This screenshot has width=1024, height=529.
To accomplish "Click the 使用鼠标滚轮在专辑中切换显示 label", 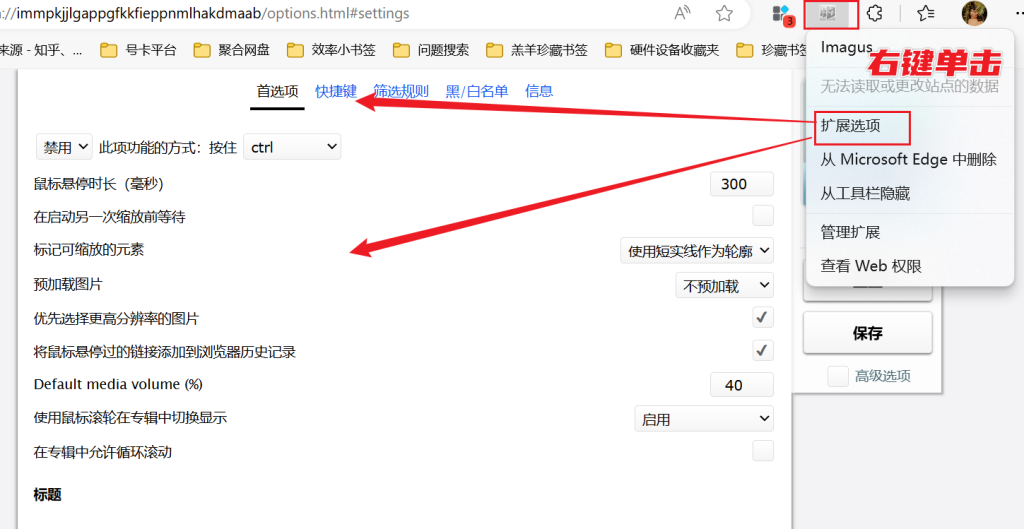I will 130,418.
